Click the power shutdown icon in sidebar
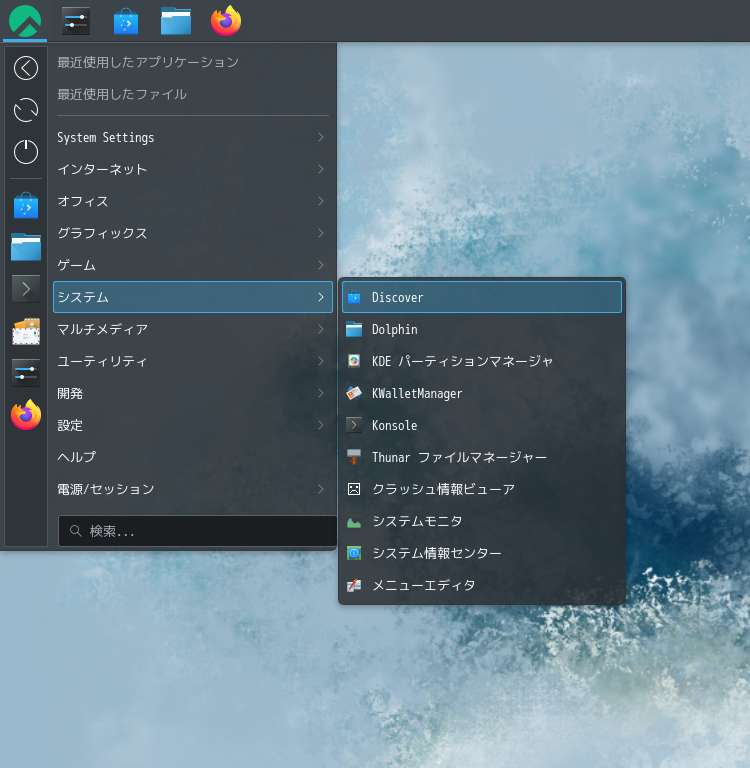 pyautogui.click(x=26, y=151)
